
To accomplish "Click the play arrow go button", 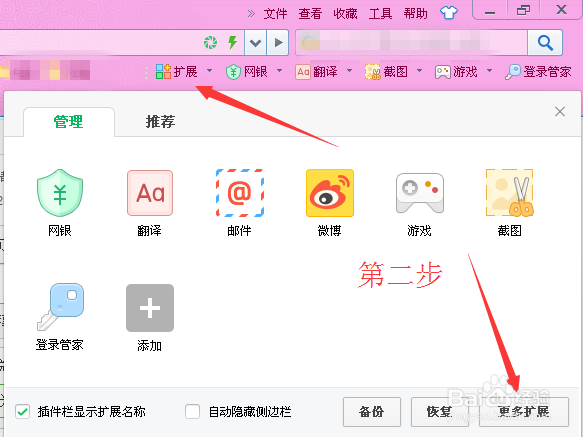I will [x=278, y=43].
